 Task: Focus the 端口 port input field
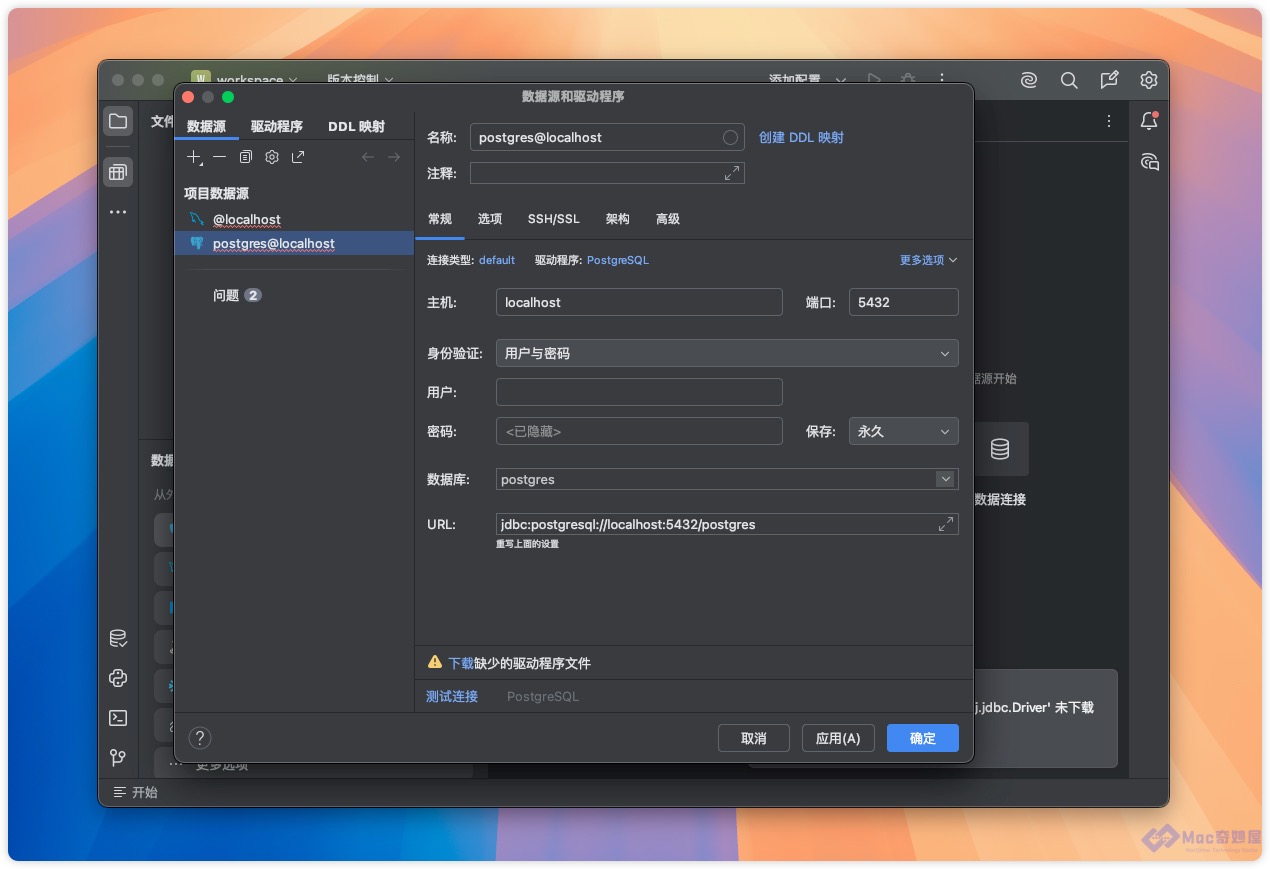pos(904,302)
